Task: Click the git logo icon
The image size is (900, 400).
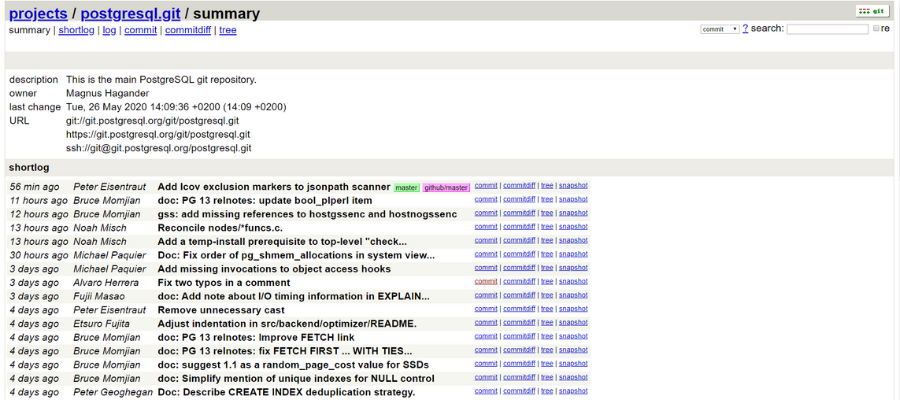Action: (x=872, y=11)
